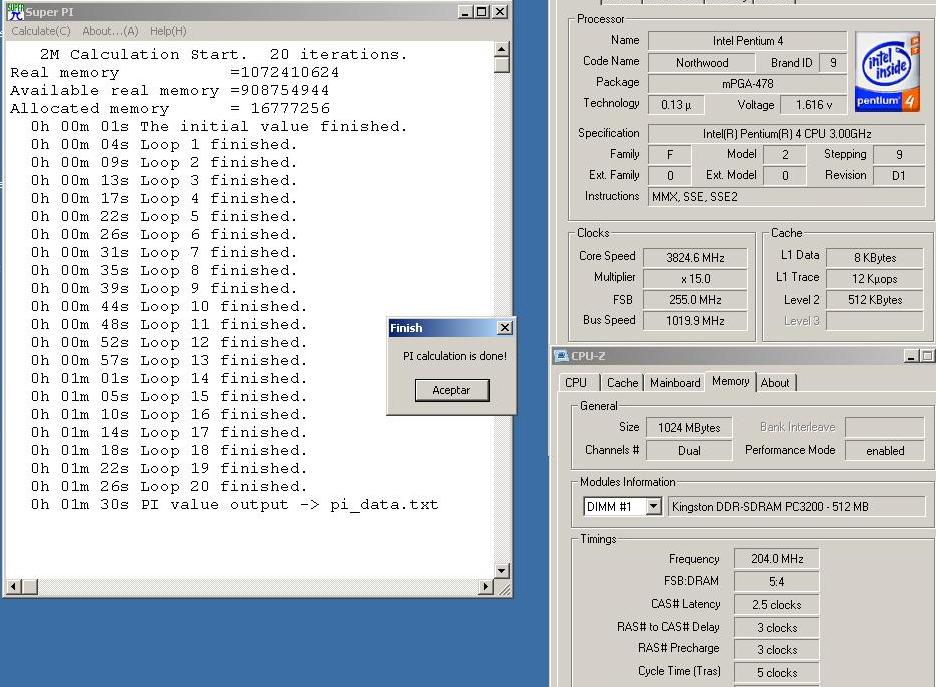
Task: Maximize the Super PI window
Action: 482,12
